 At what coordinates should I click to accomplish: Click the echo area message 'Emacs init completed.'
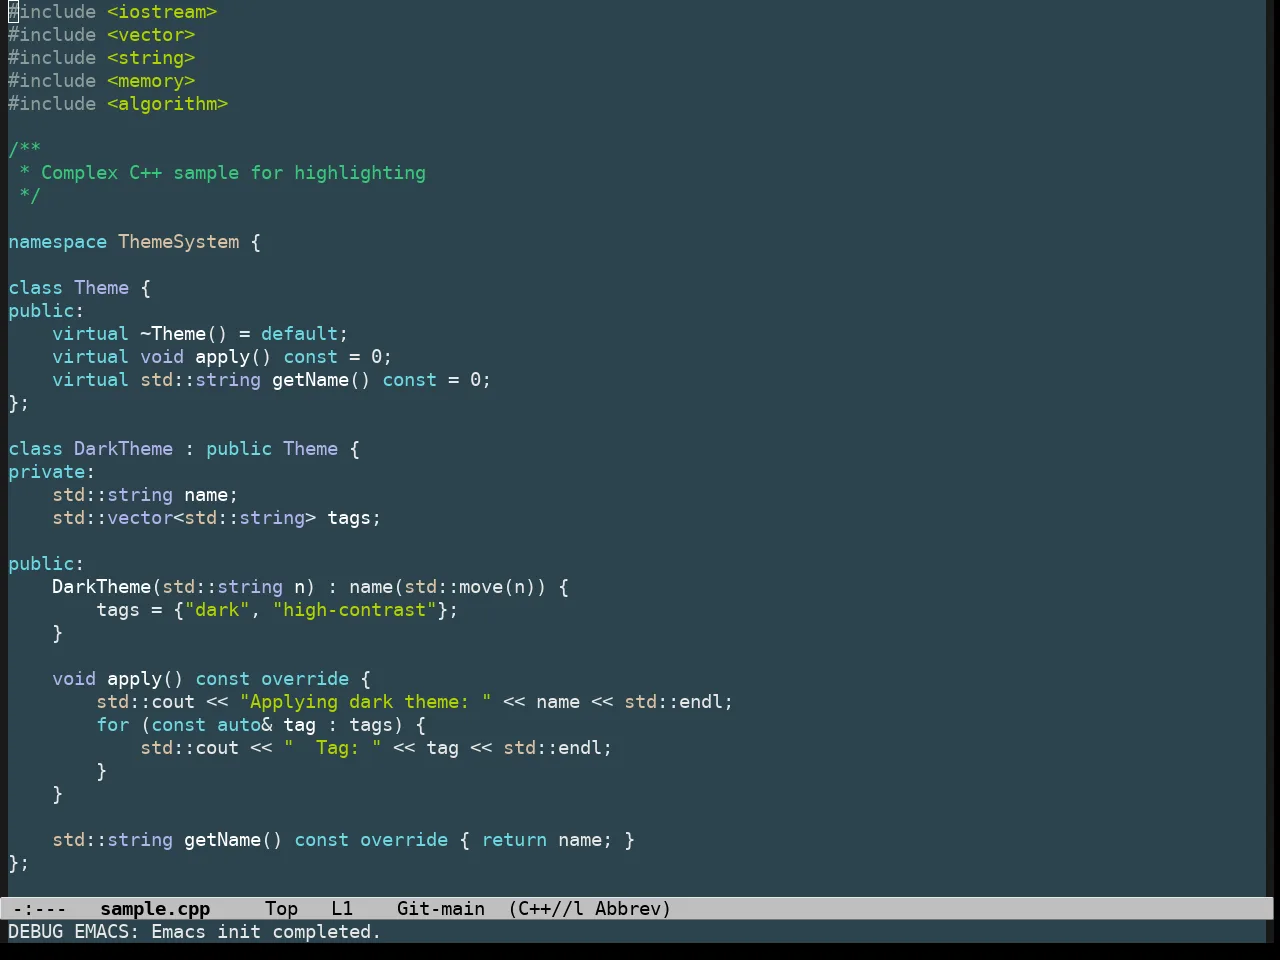point(266,932)
